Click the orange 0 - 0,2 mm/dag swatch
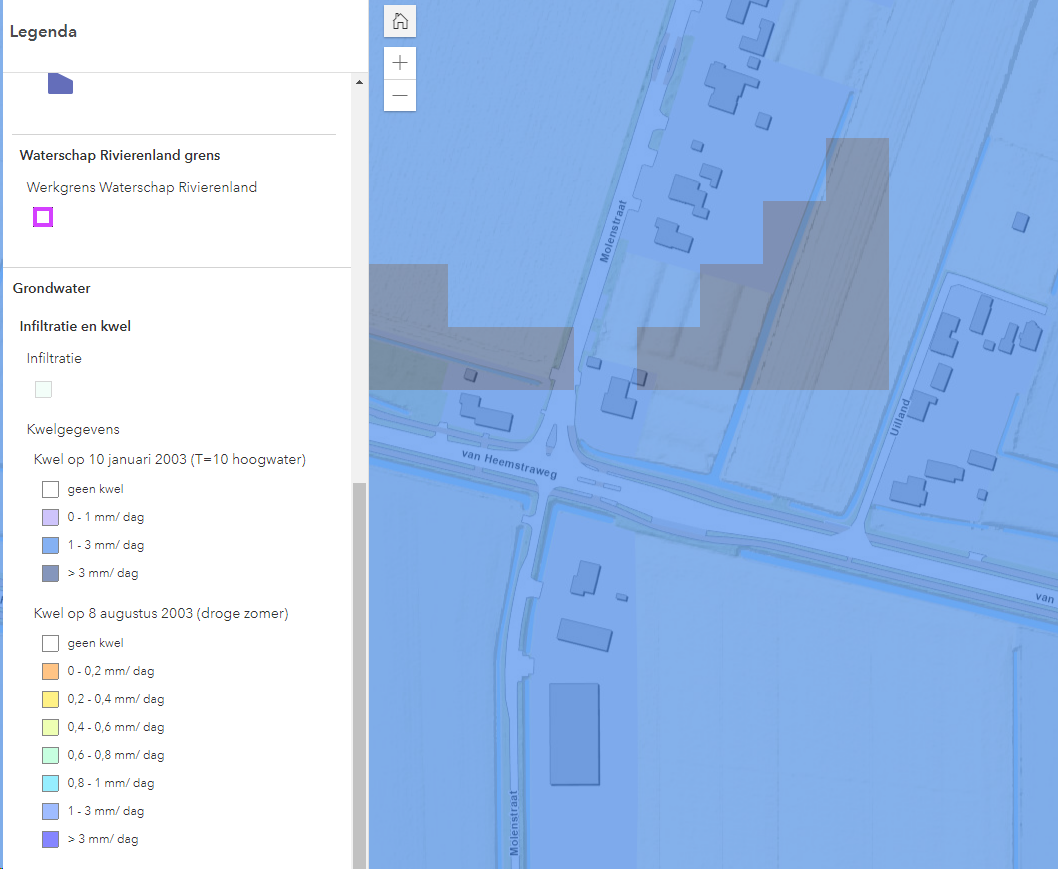 [x=51, y=671]
